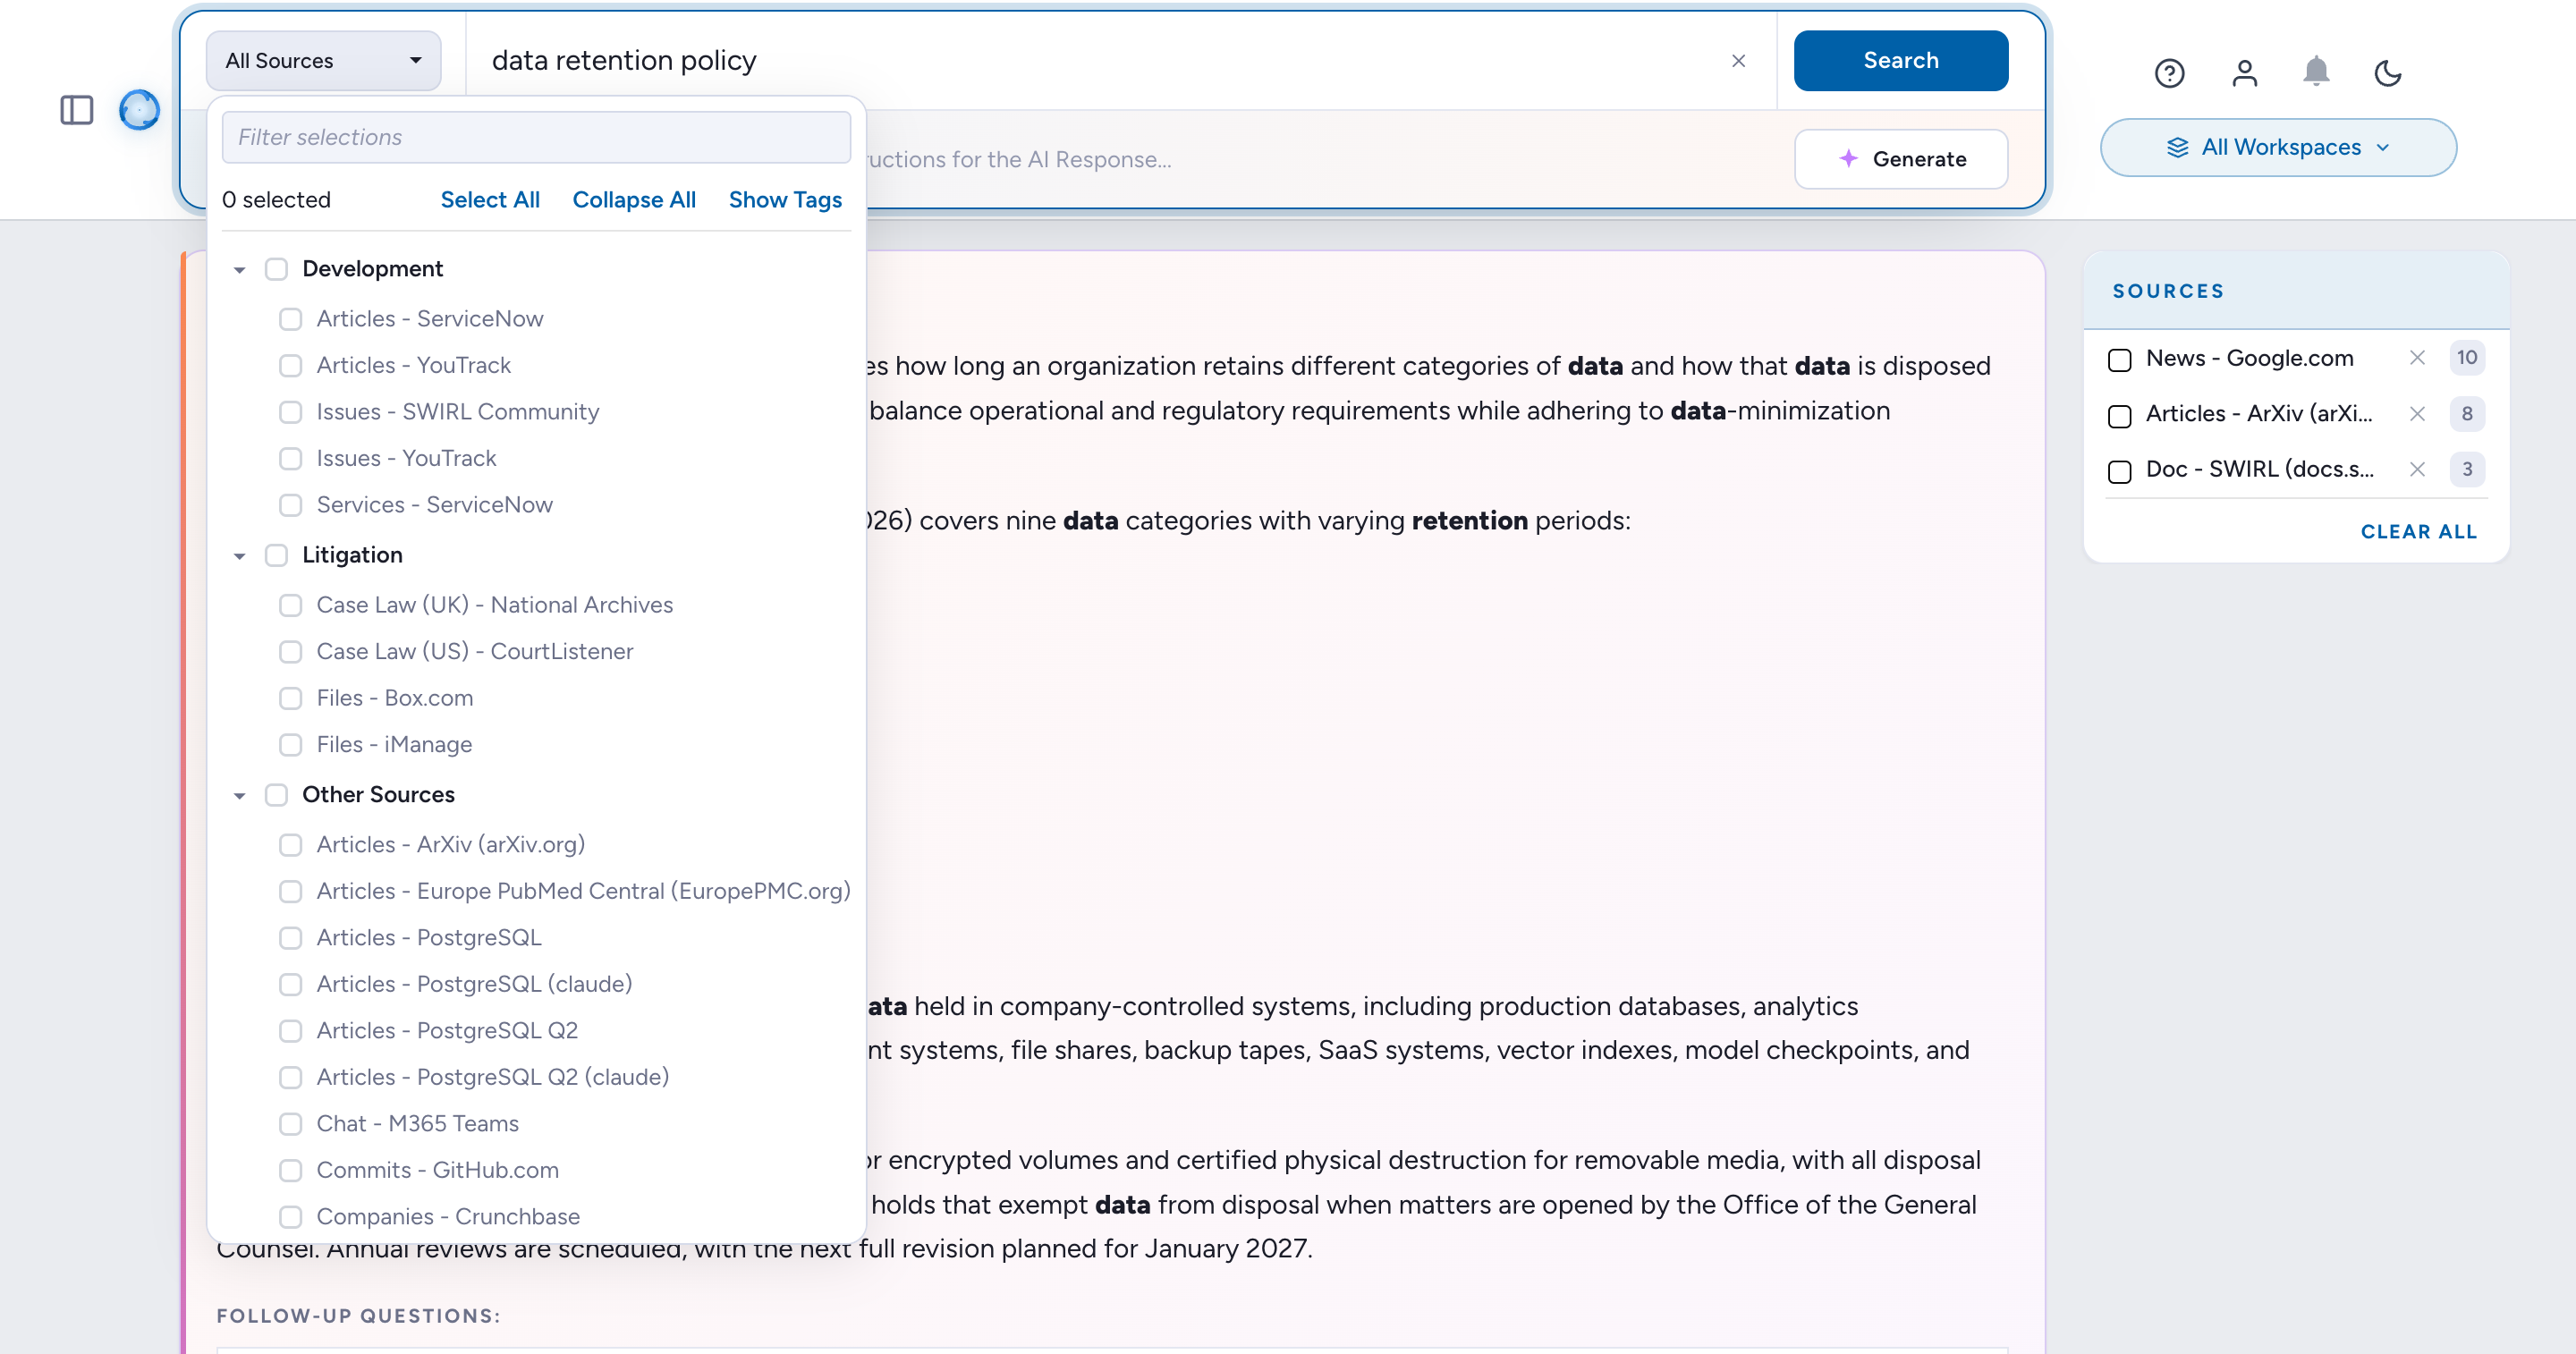Click Show Tags link
The width and height of the screenshot is (2576, 1354).
[x=785, y=200]
